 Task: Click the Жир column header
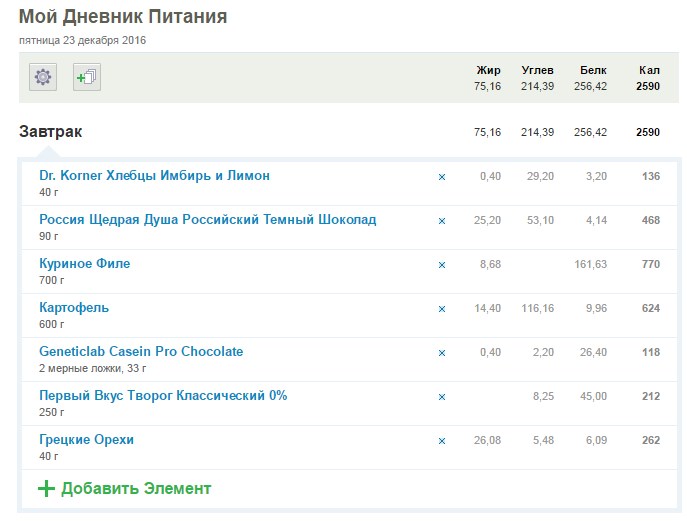point(489,70)
